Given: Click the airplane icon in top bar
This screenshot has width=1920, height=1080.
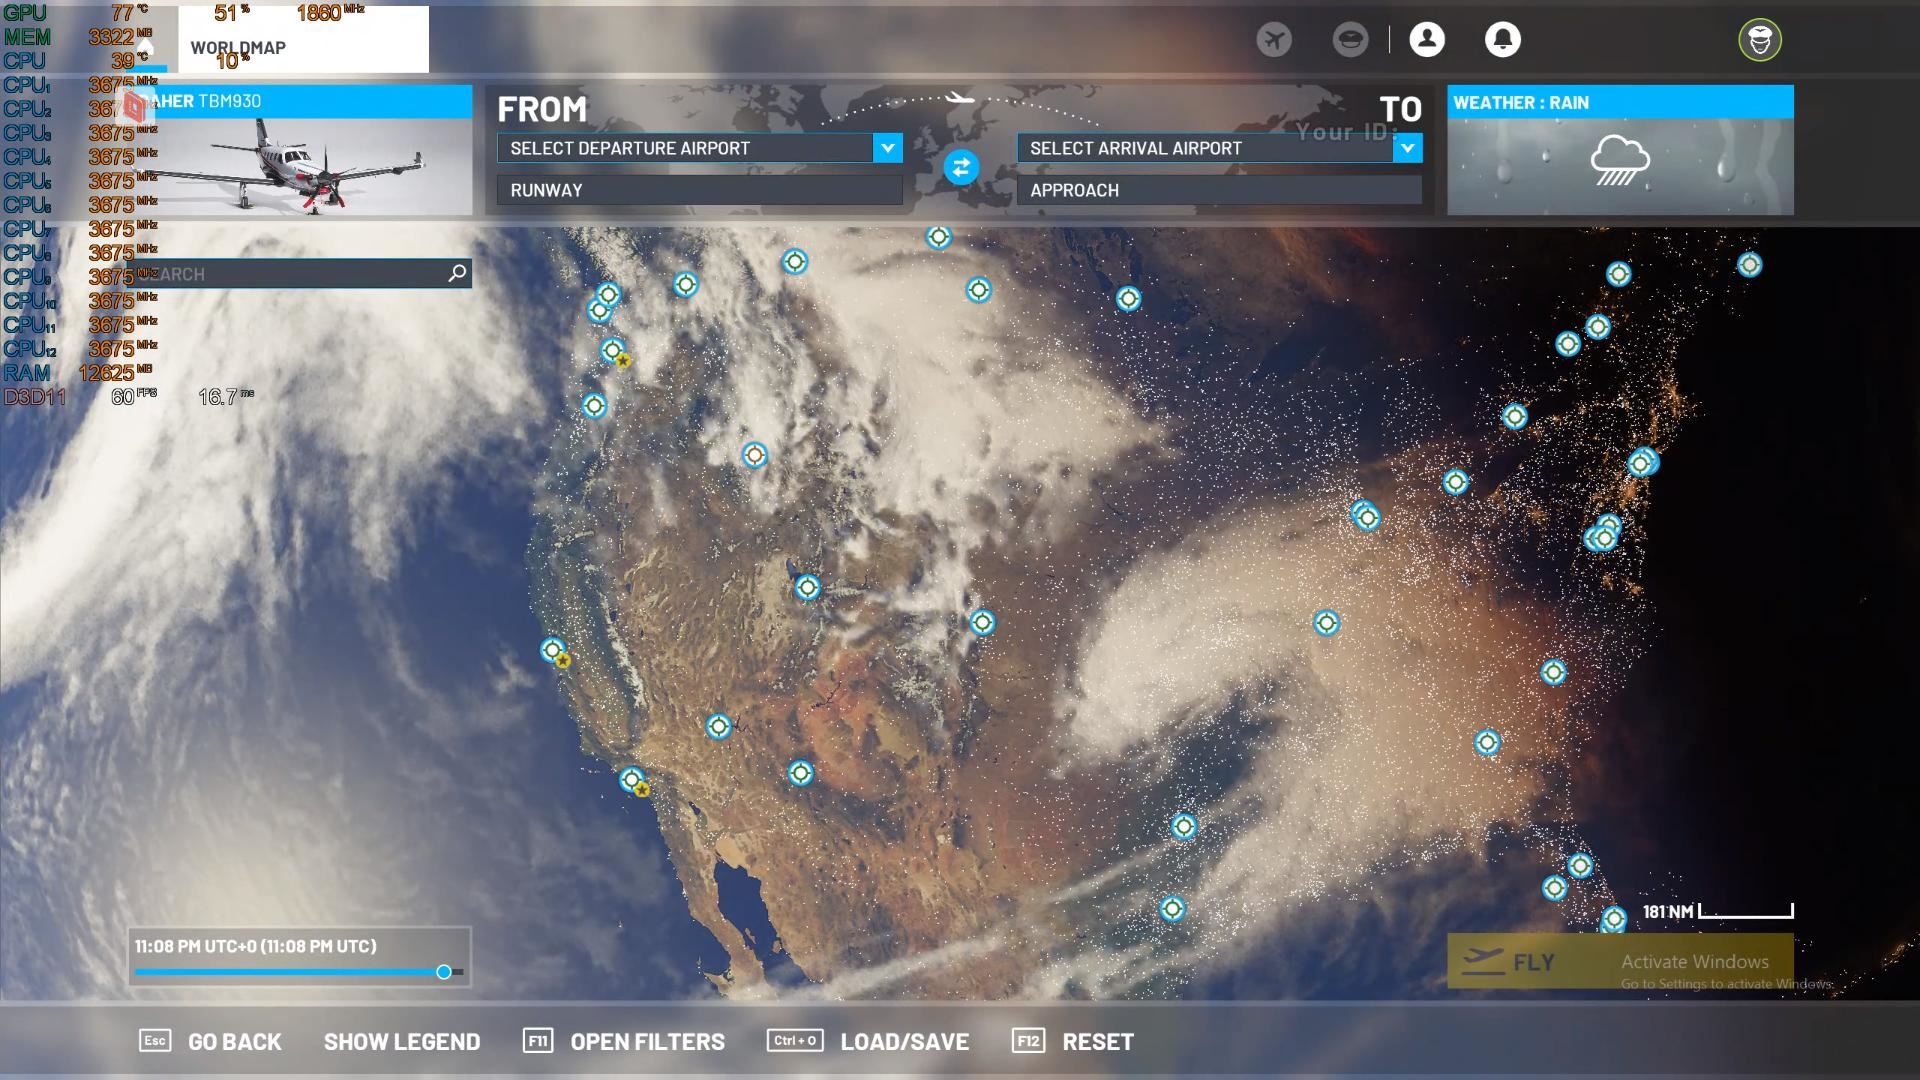Looking at the screenshot, I should 1274,40.
